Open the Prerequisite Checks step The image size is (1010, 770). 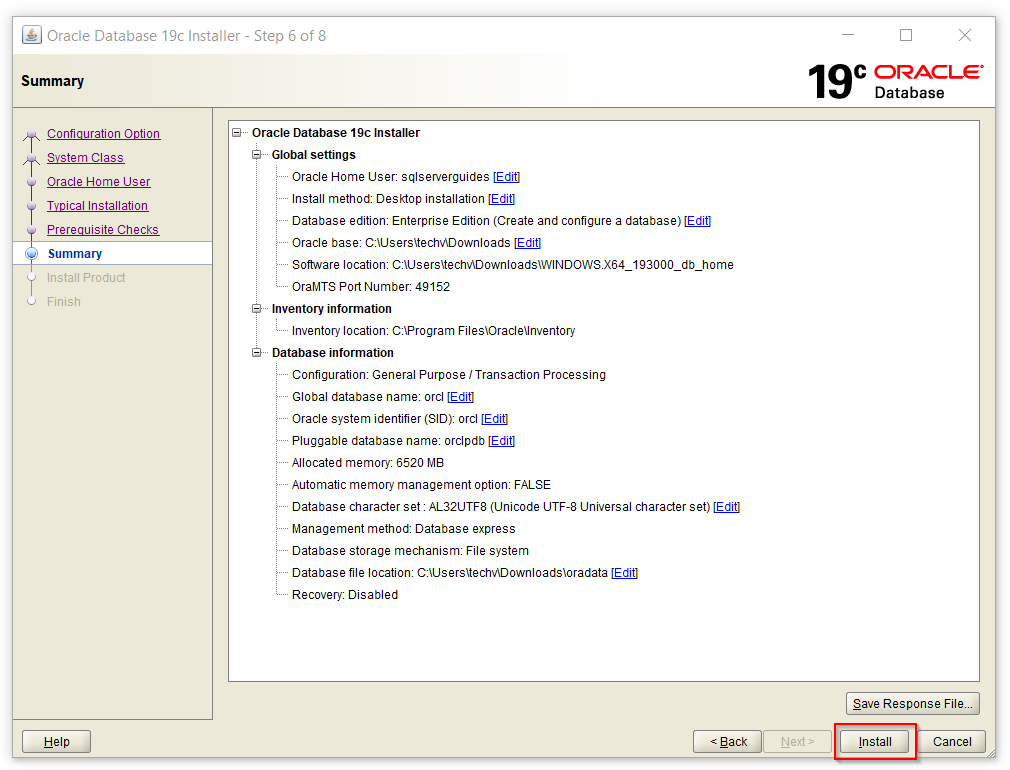pyautogui.click(x=102, y=230)
